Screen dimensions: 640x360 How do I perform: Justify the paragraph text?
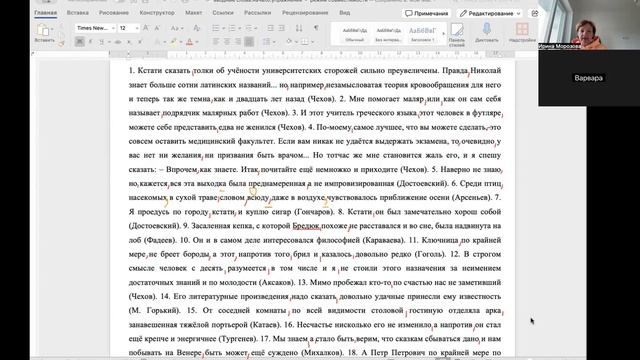(249, 42)
